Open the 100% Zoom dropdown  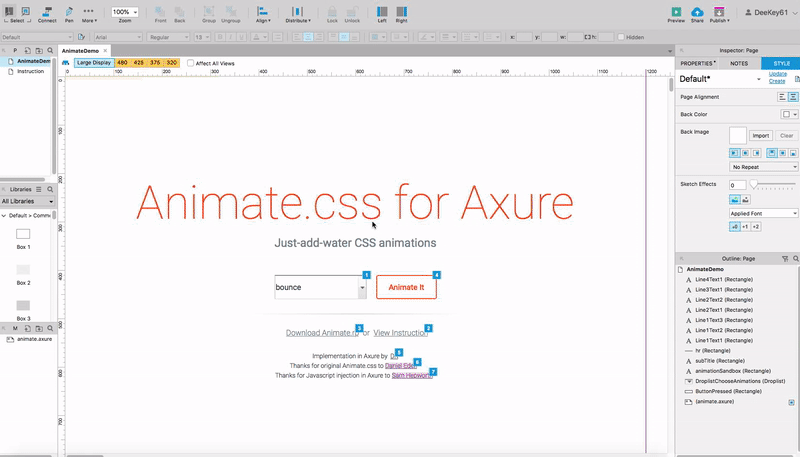[125, 12]
